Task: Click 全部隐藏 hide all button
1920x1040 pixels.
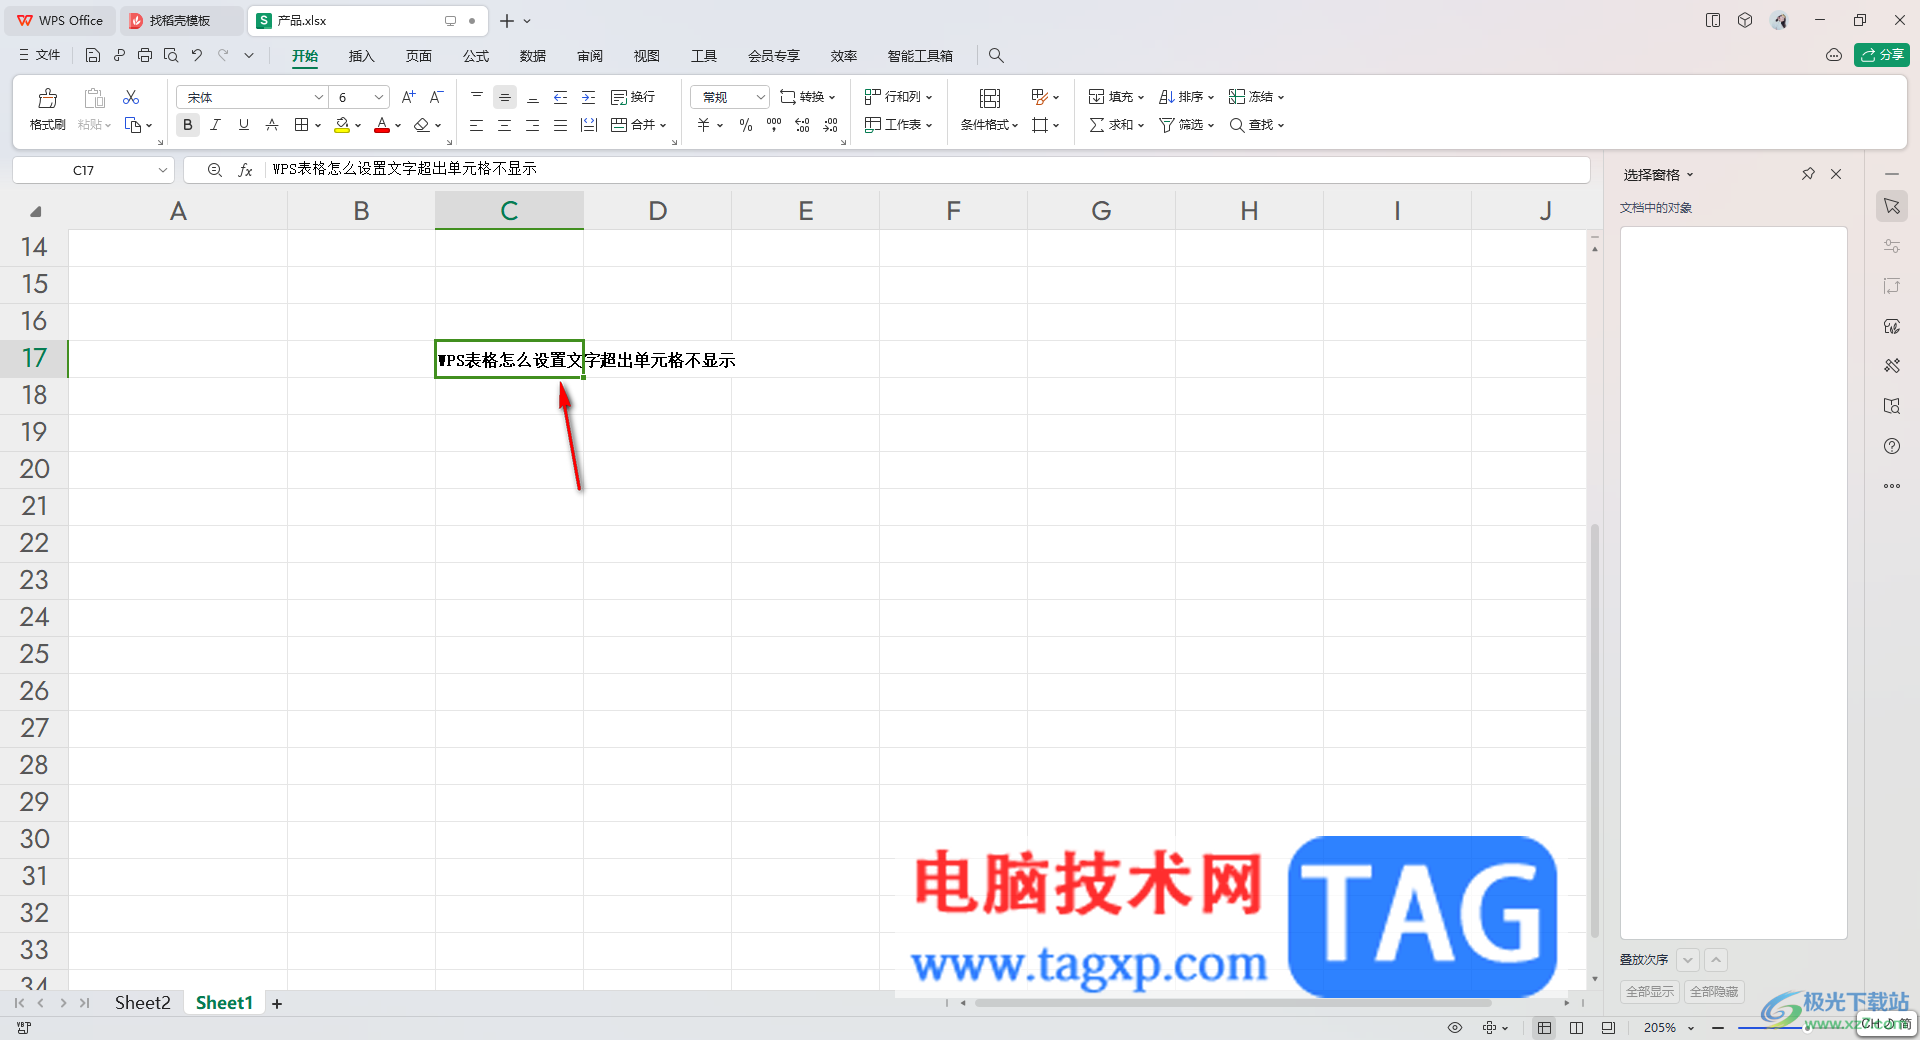Action: pyautogui.click(x=1714, y=992)
